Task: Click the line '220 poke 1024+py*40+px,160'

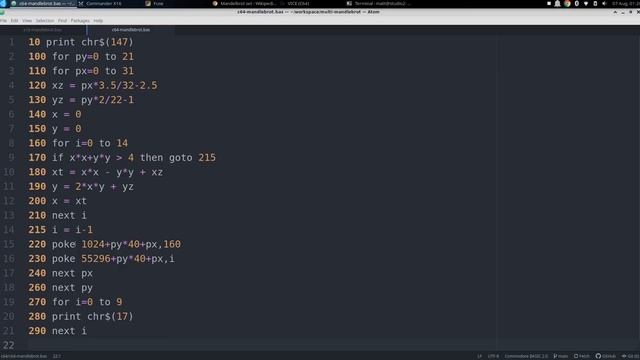Action: coord(104,244)
